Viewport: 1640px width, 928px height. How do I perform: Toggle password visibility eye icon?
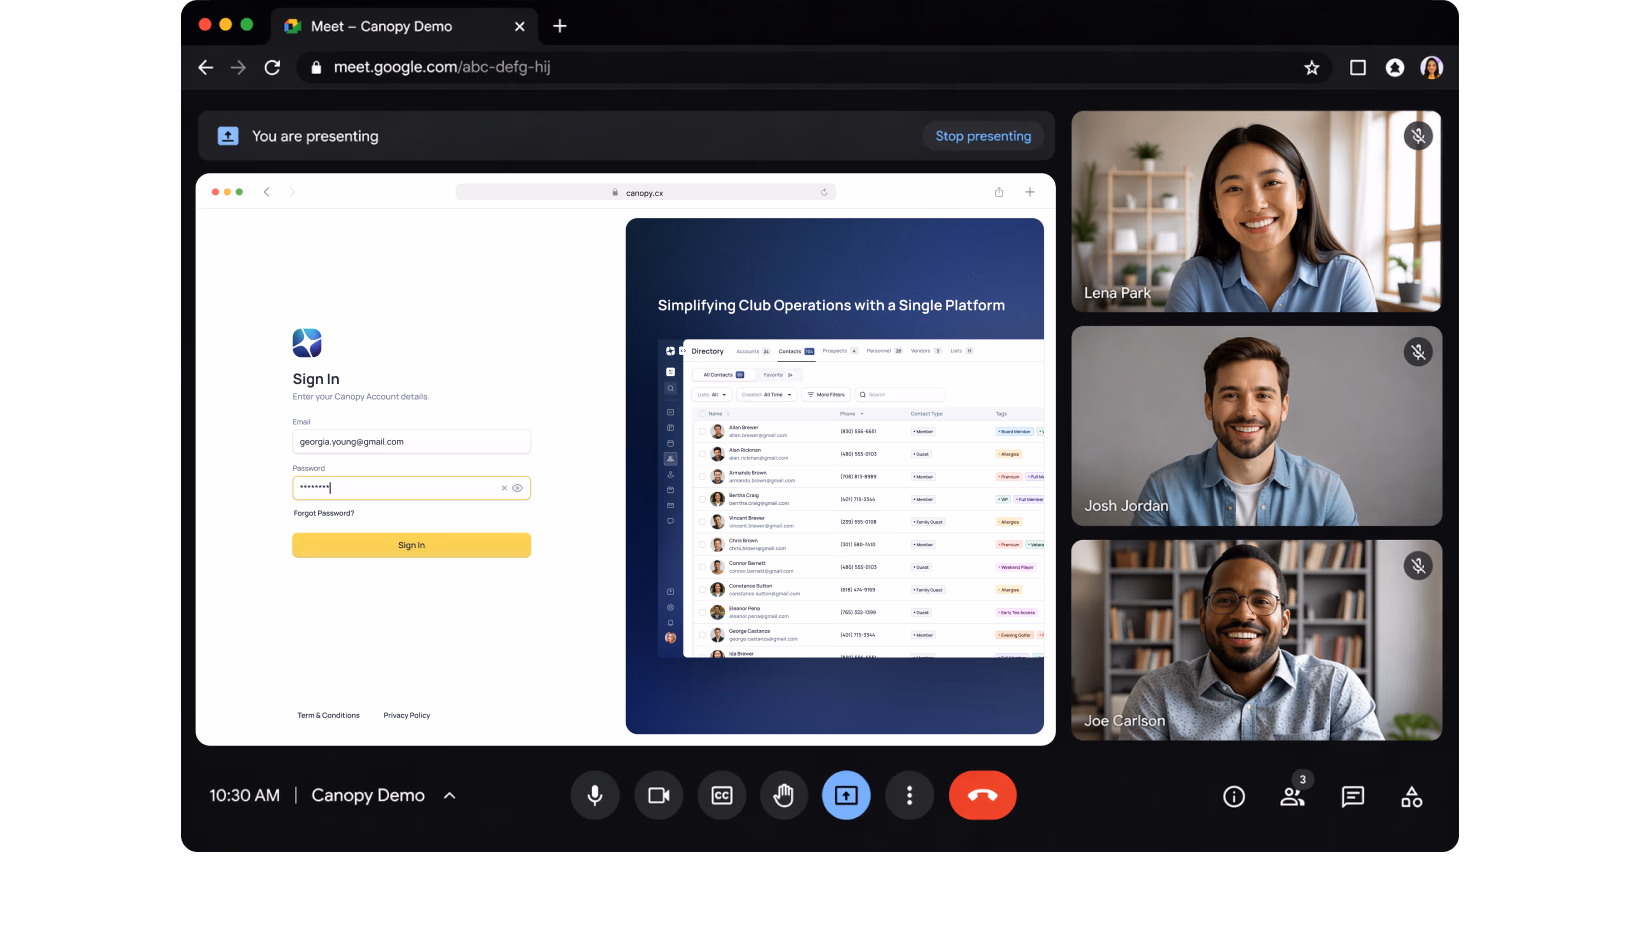click(518, 488)
